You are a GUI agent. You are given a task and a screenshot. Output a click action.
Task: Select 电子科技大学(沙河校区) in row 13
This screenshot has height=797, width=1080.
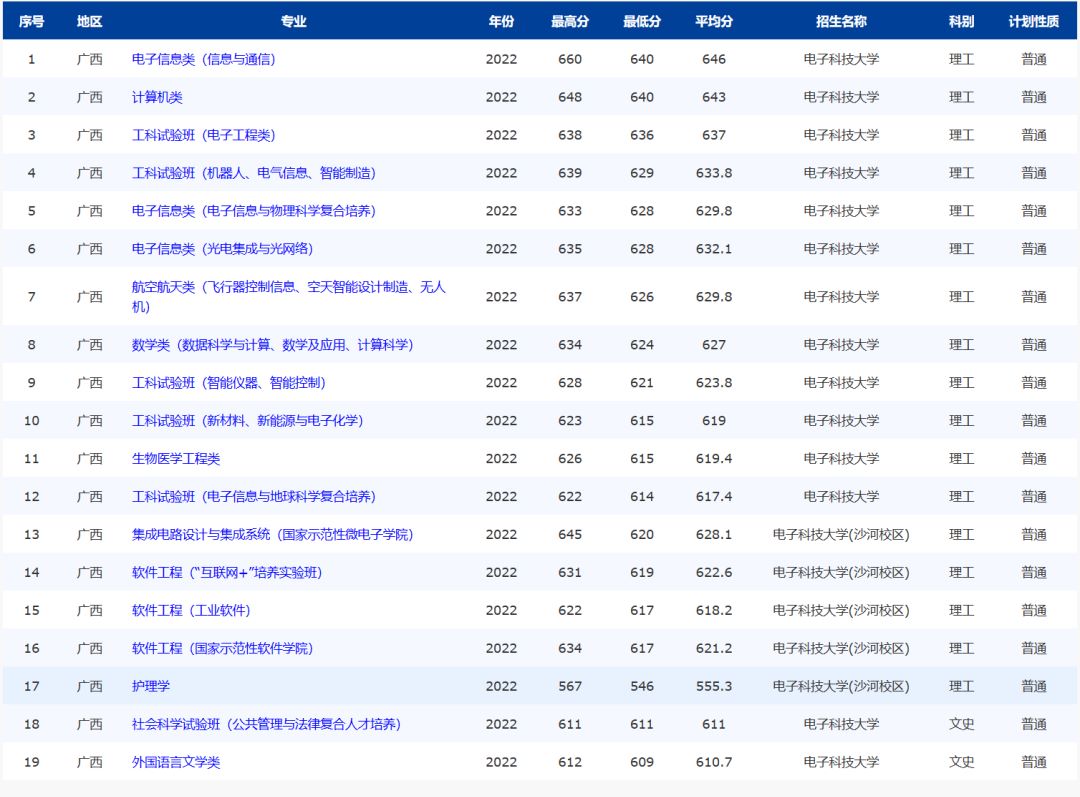click(841, 534)
